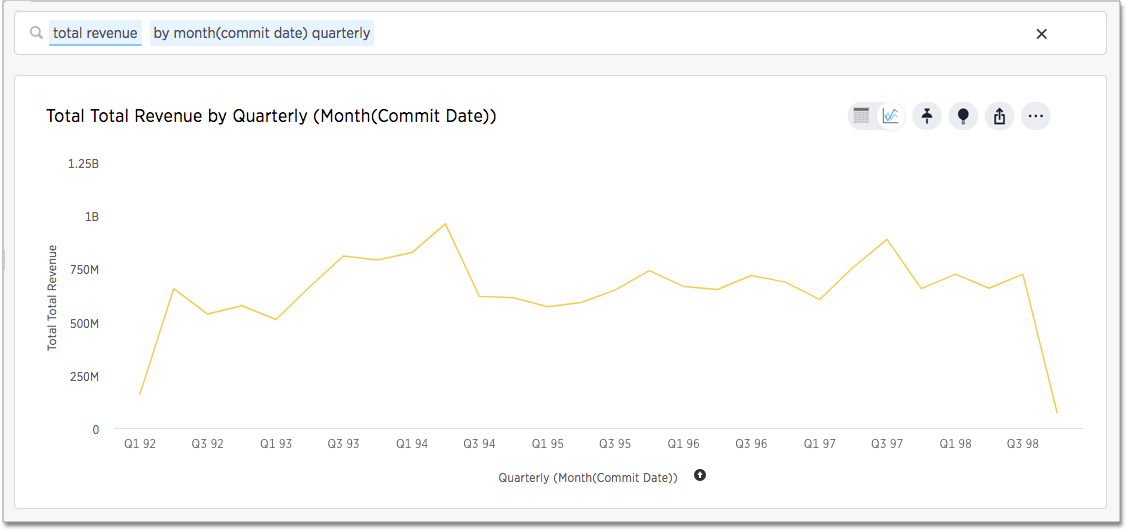Click the final low point of the line
1127x531 pixels.
(1056, 412)
